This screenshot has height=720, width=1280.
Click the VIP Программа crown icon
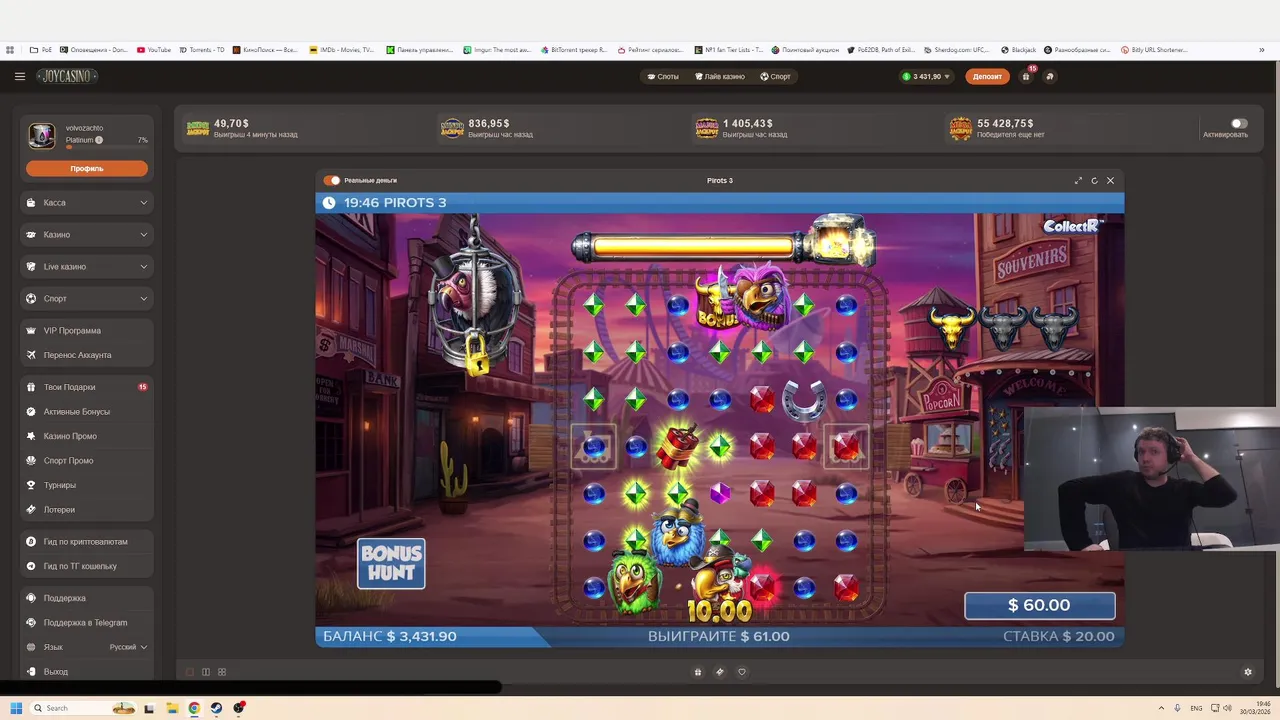click(31, 330)
